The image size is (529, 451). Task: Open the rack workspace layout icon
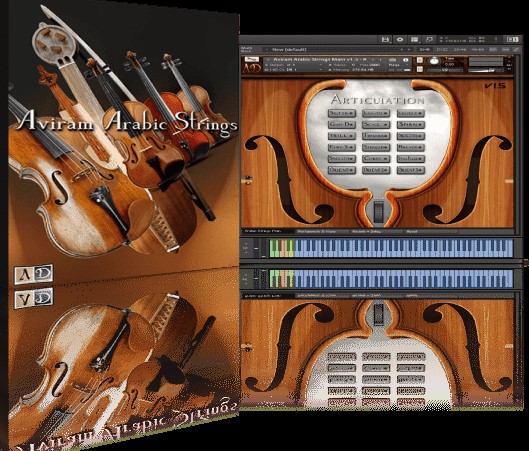coord(414,39)
